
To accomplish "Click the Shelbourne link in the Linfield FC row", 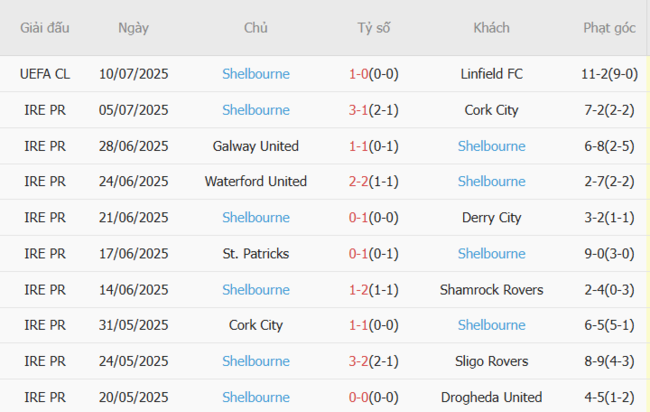I will coord(255,74).
